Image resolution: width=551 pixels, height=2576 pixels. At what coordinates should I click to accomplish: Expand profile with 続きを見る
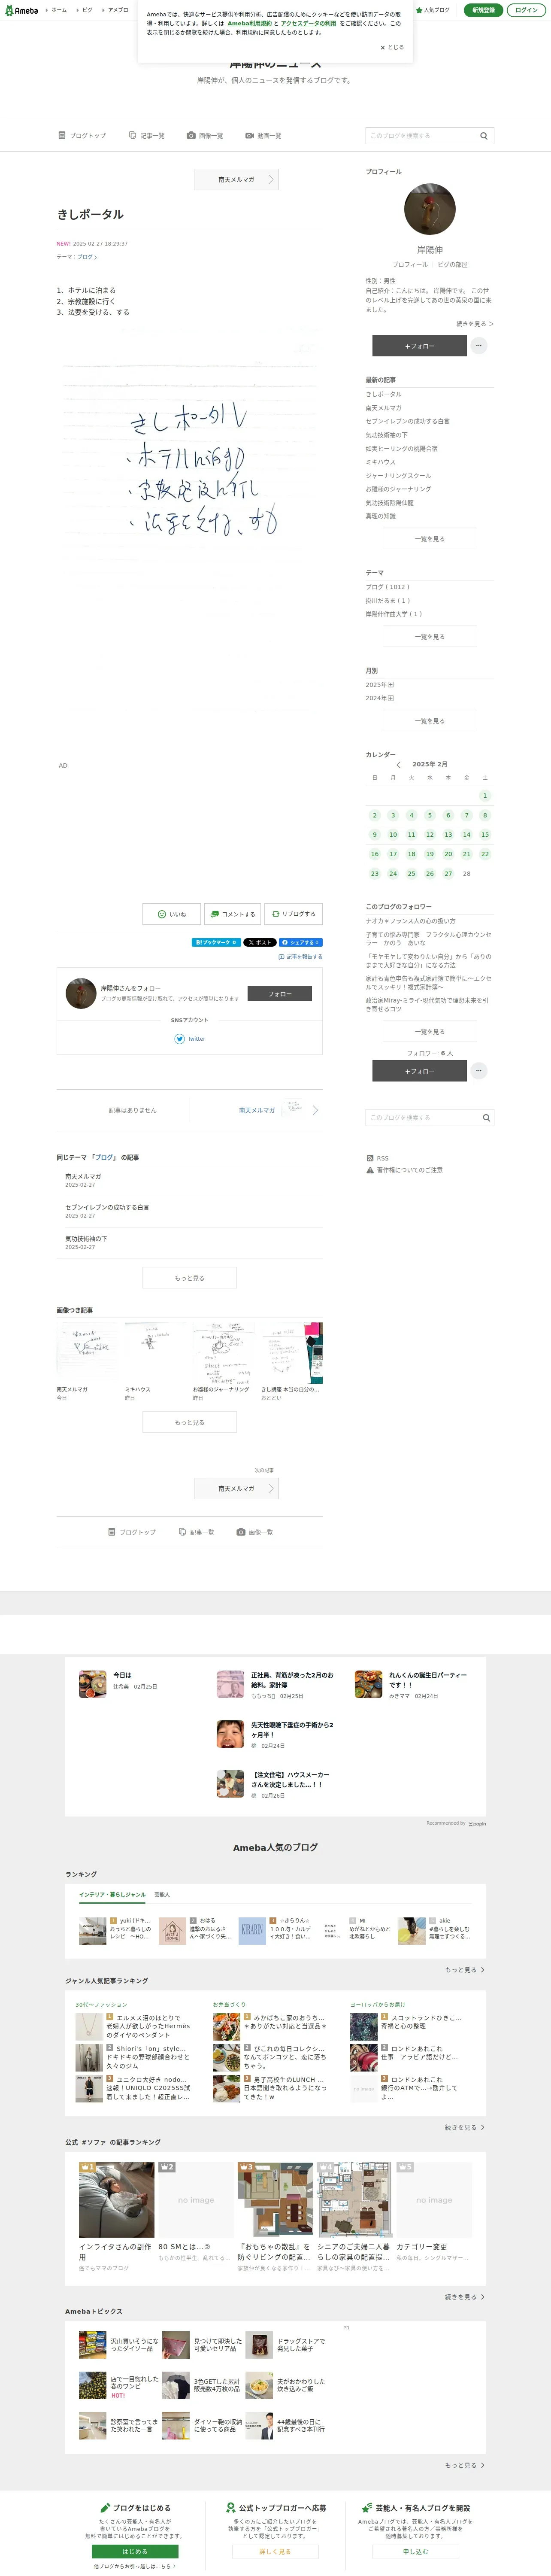click(474, 324)
